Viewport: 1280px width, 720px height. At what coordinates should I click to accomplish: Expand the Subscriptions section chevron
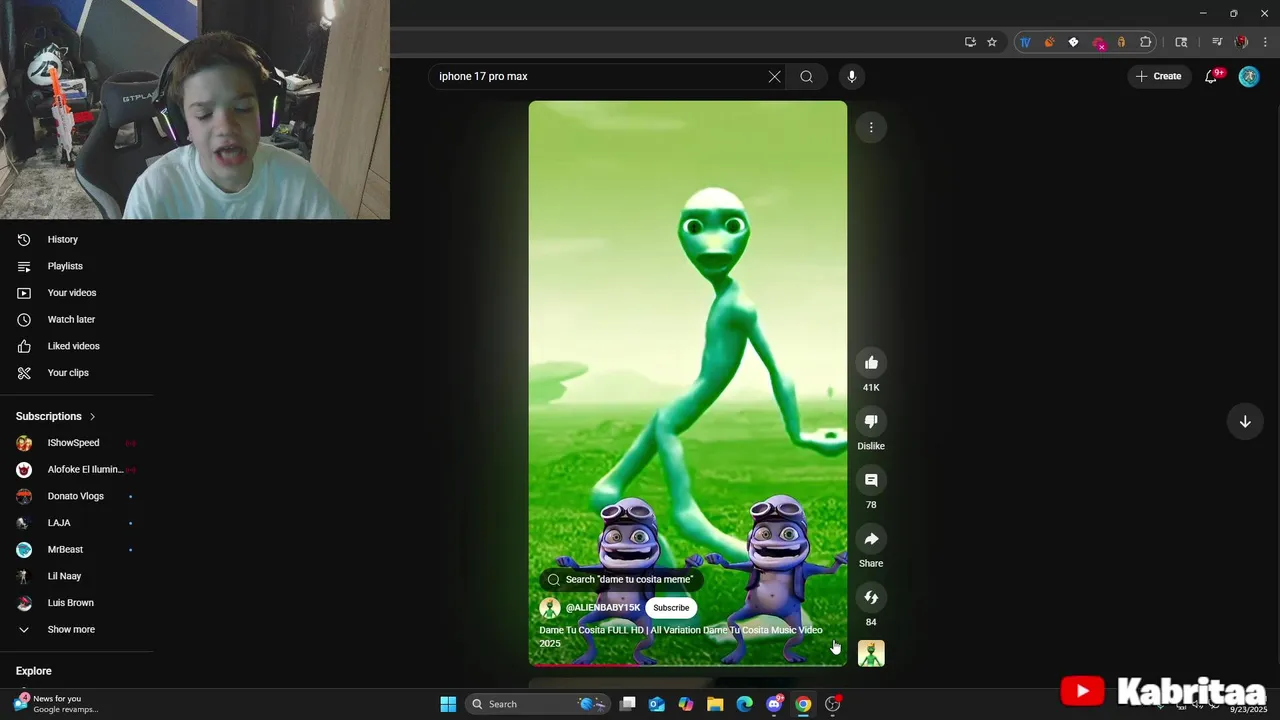pos(93,416)
